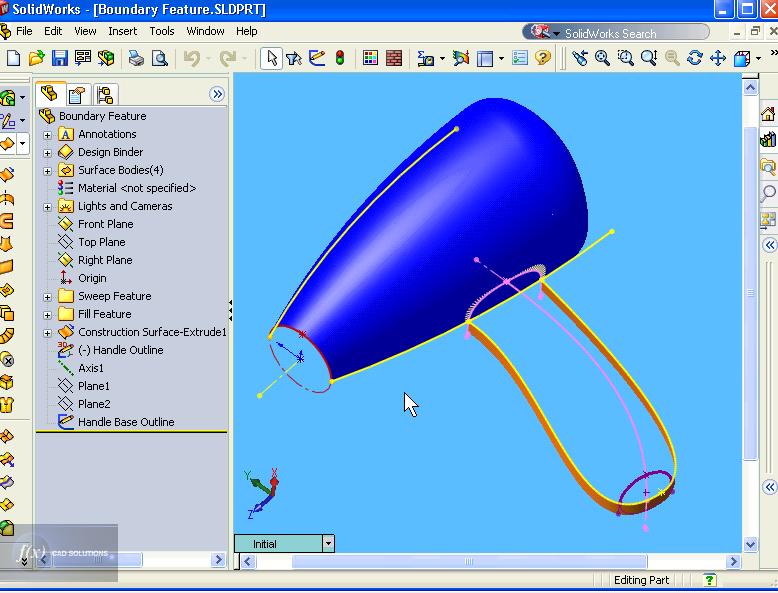Open the Edit menu

(x=53, y=31)
